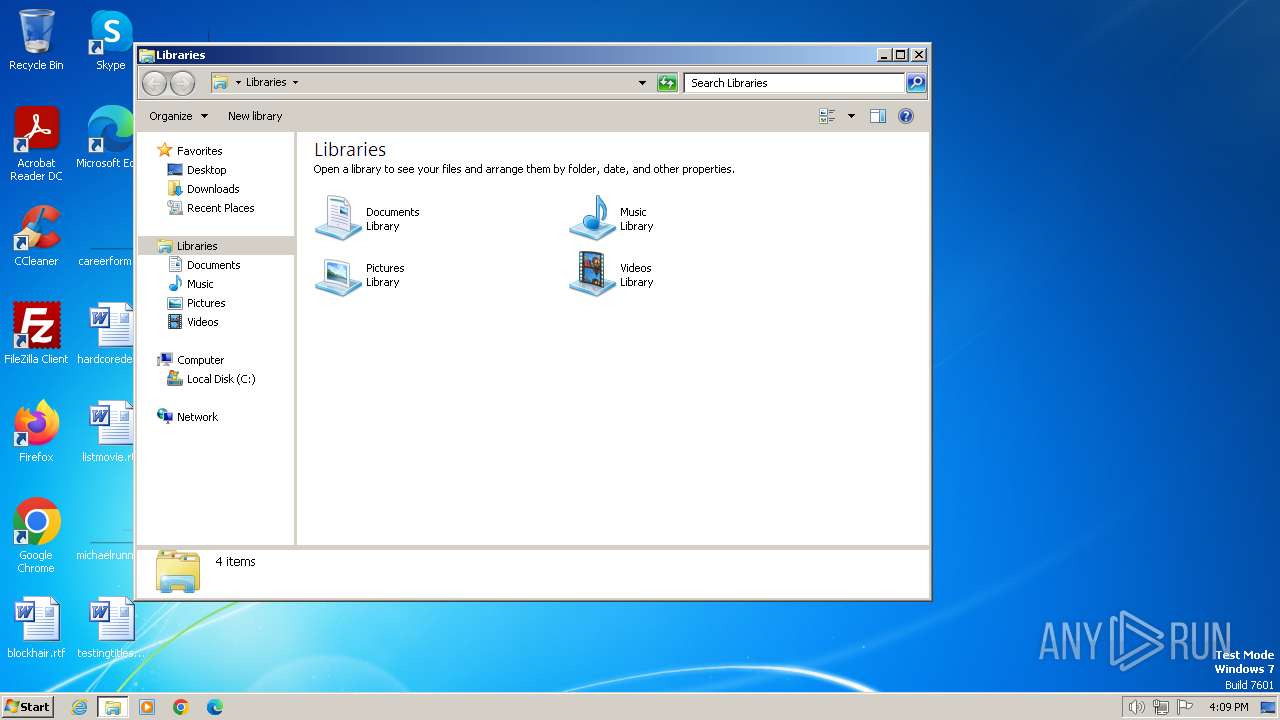Click the New library button
Viewport: 1280px width, 720px height.
(x=255, y=116)
